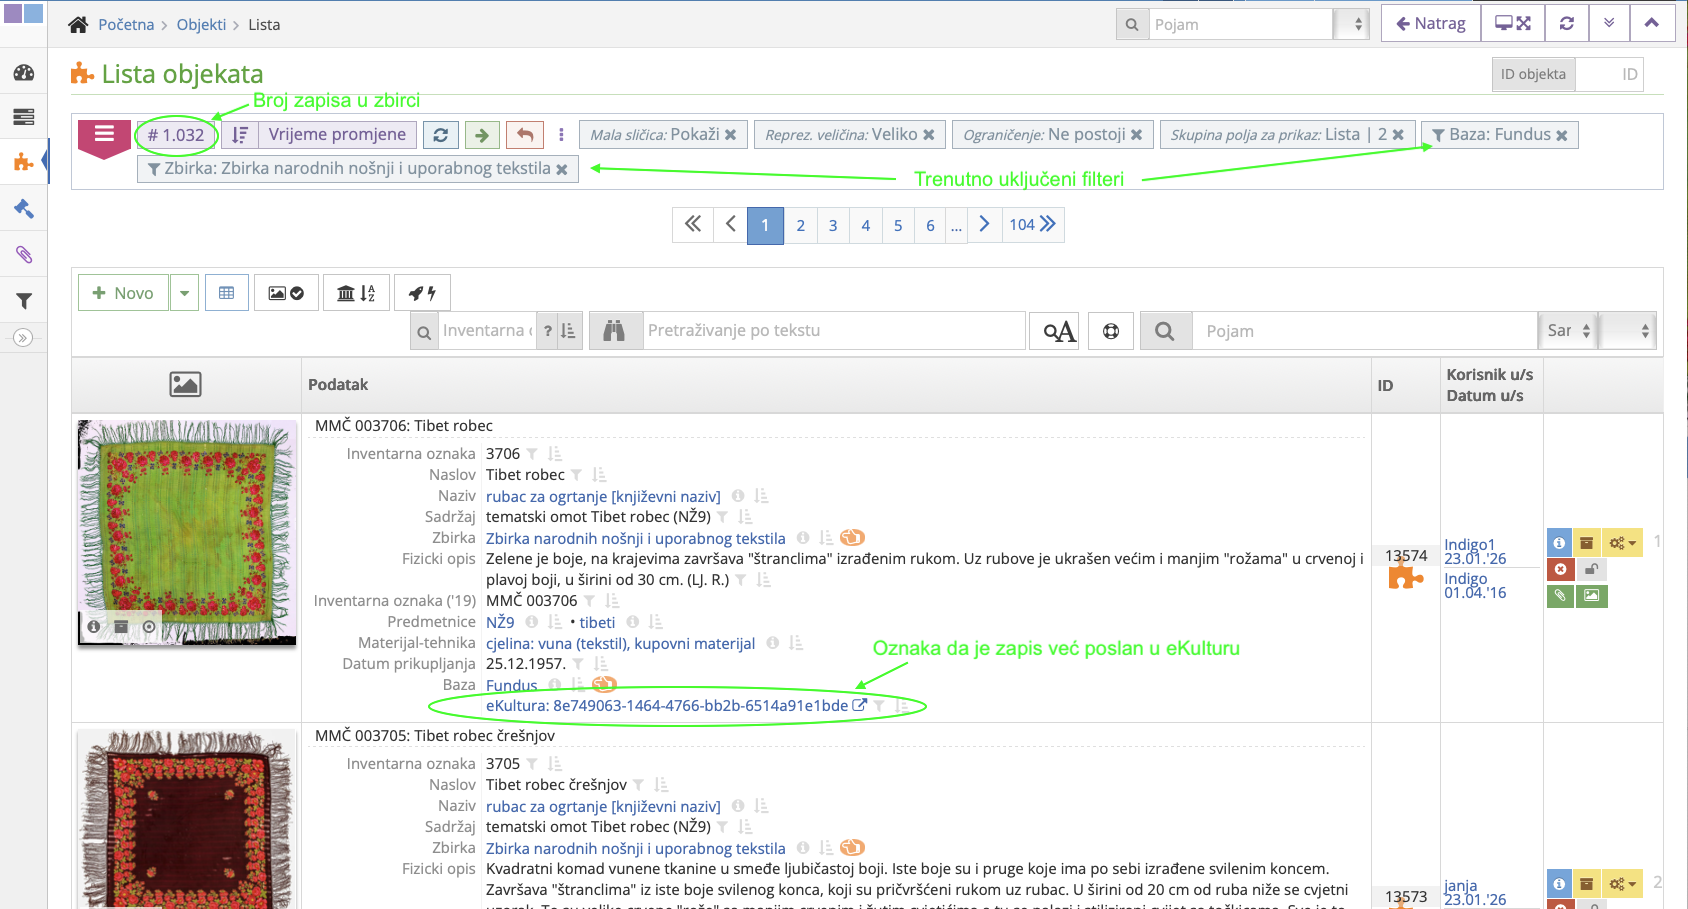Click the rocket quick-actions toolbar icon

(421, 292)
